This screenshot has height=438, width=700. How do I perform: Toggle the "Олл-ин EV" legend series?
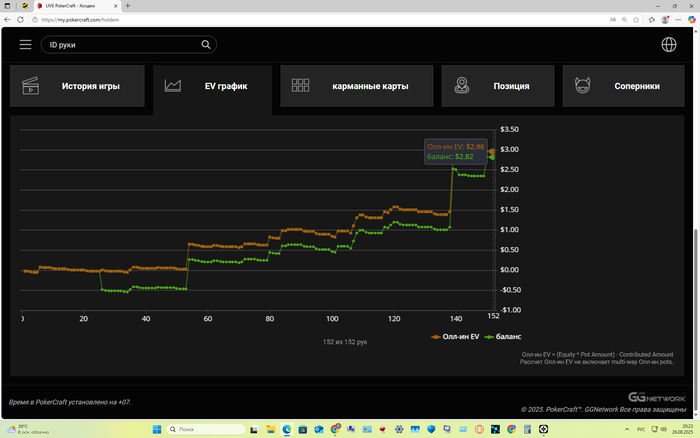point(455,337)
